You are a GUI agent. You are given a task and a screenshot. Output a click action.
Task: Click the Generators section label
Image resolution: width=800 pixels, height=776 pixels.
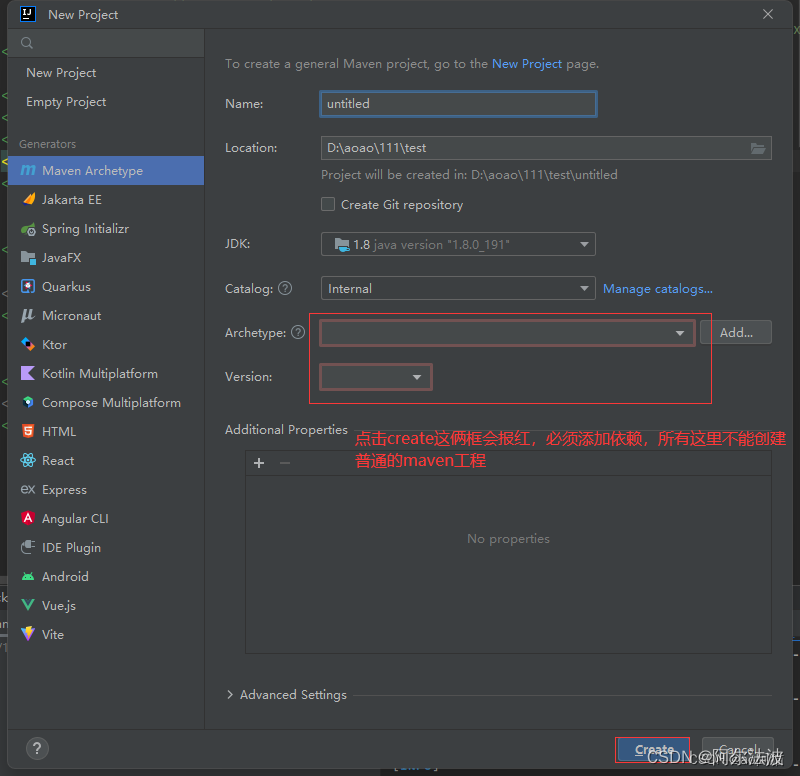(x=47, y=144)
